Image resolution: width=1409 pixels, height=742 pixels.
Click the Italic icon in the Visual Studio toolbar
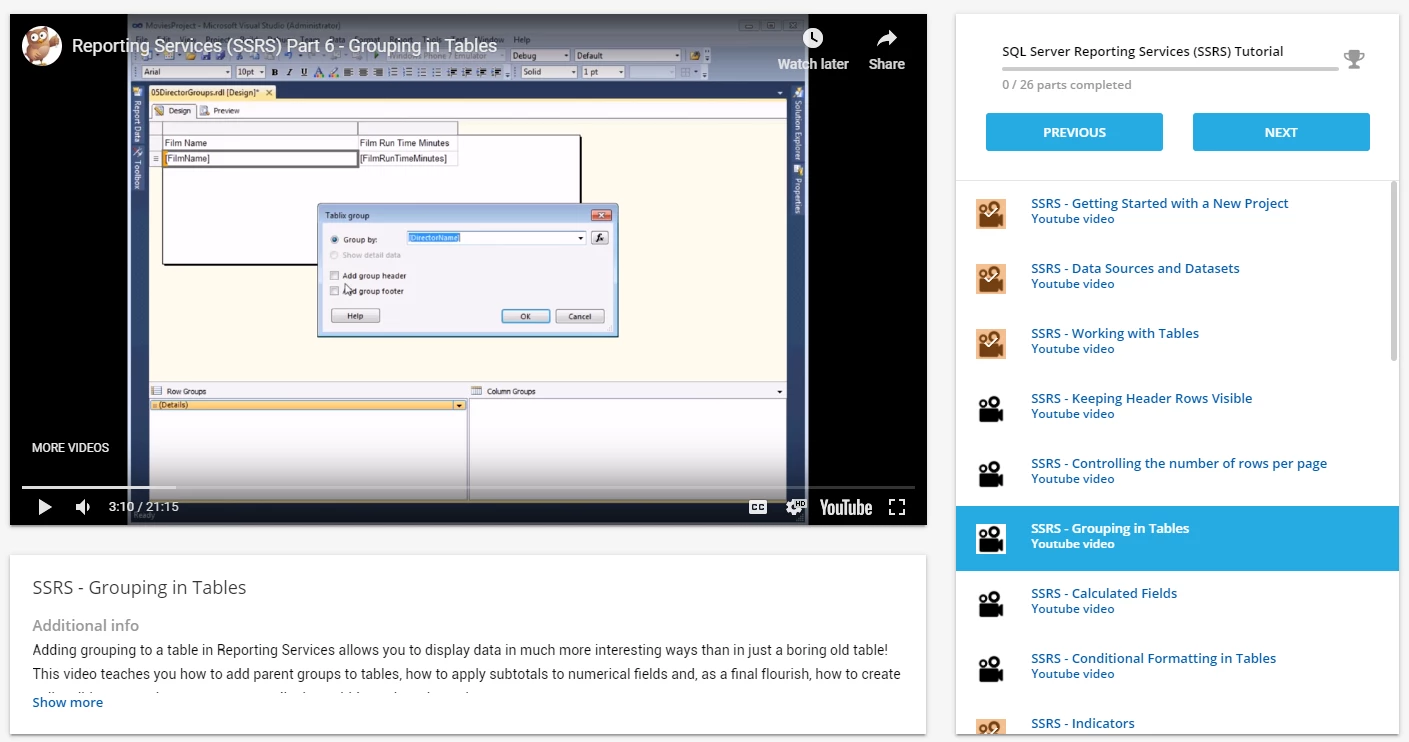[290, 72]
